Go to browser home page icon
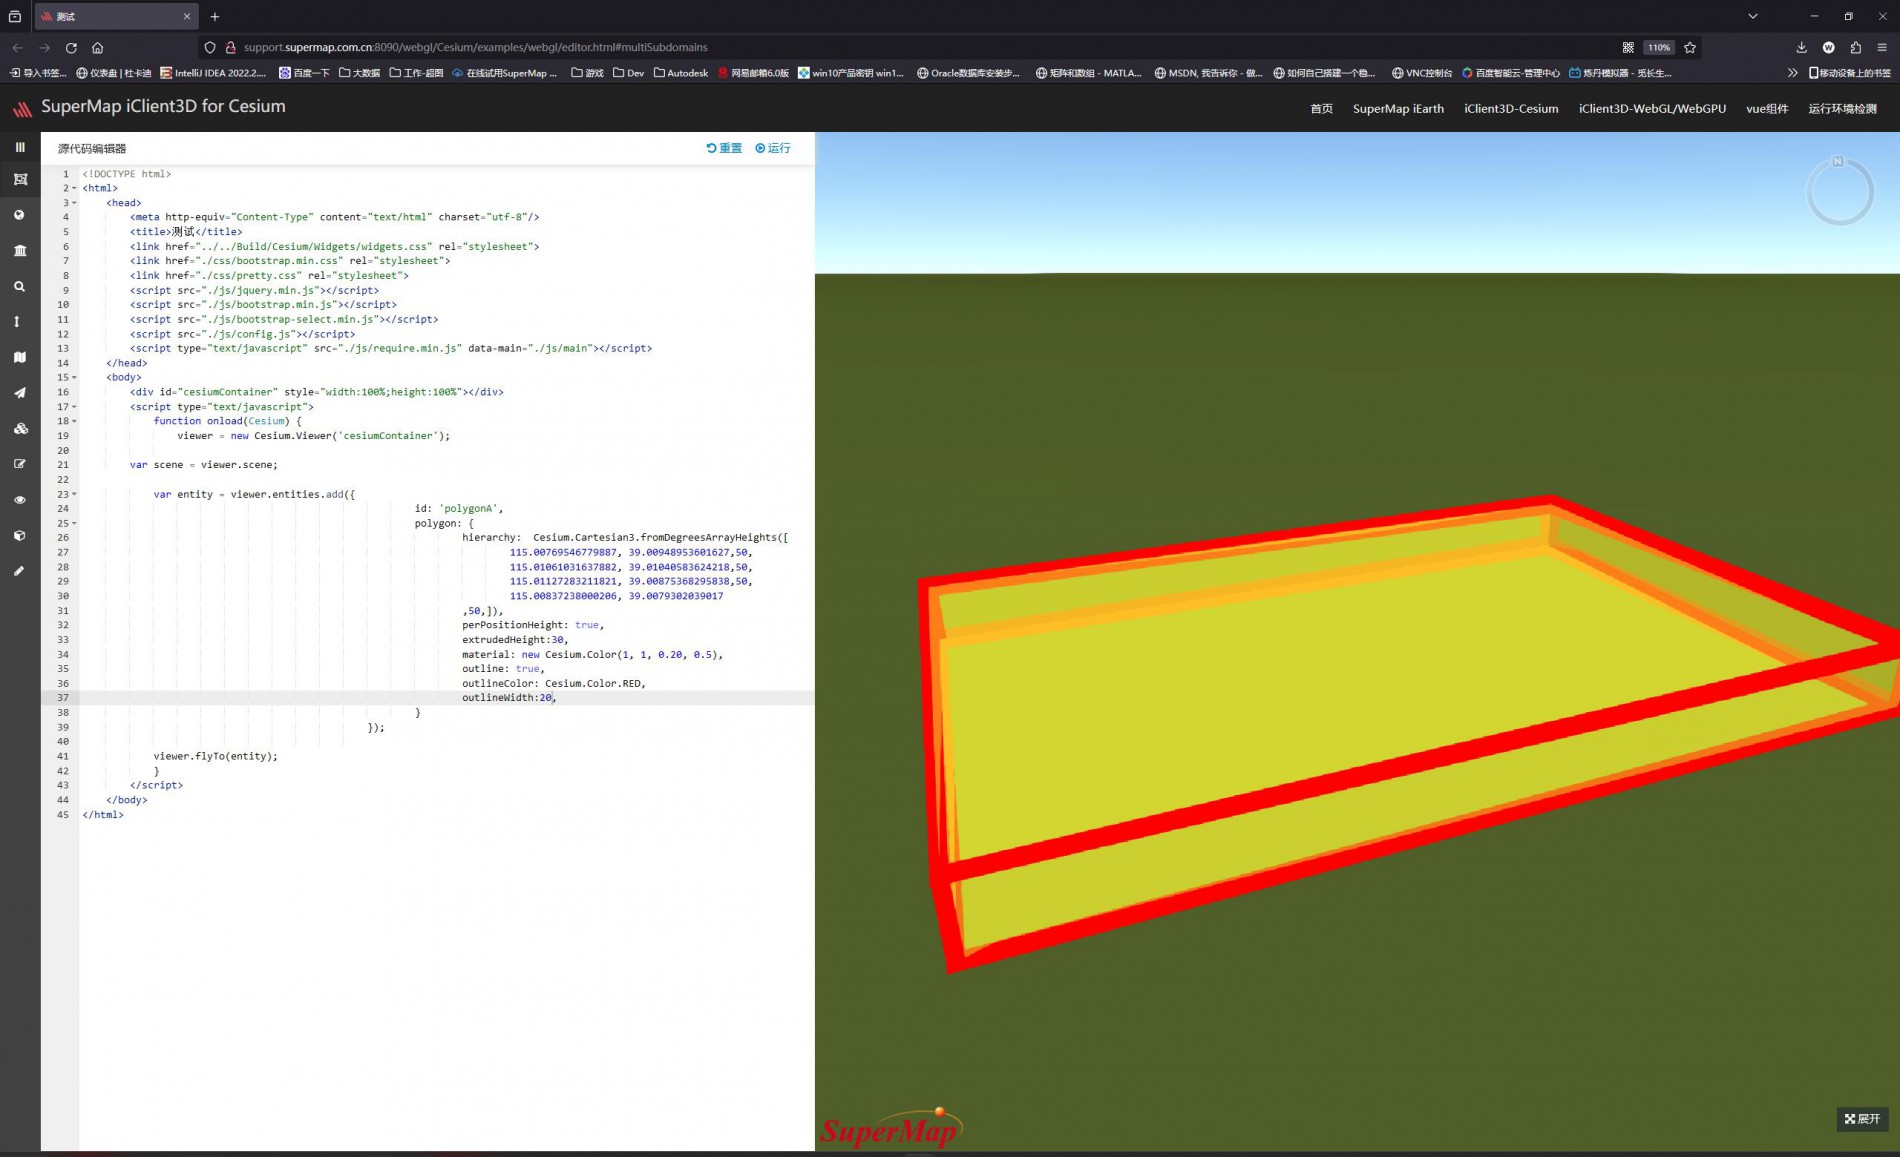1900x1157 pixels. pyautogui.click(x=97, y=47)
